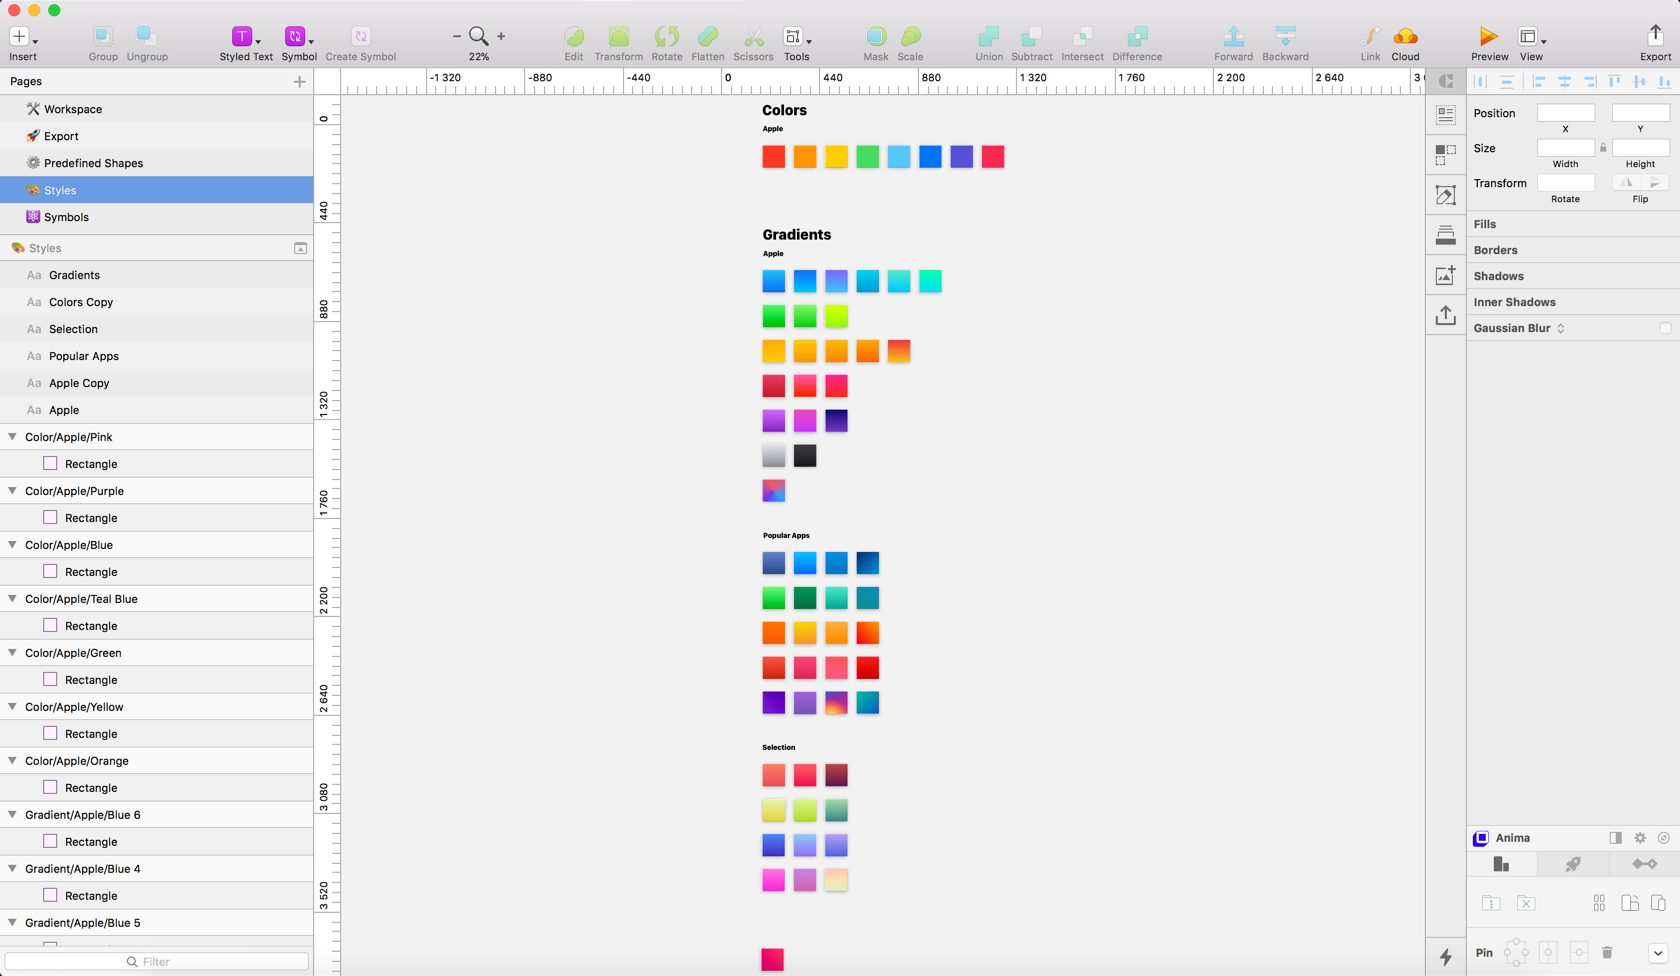Screen dimensions: 1680x976
Task: Select the Mask tool in toolbar
Action: pyautogui.click(x=875, y=38)
